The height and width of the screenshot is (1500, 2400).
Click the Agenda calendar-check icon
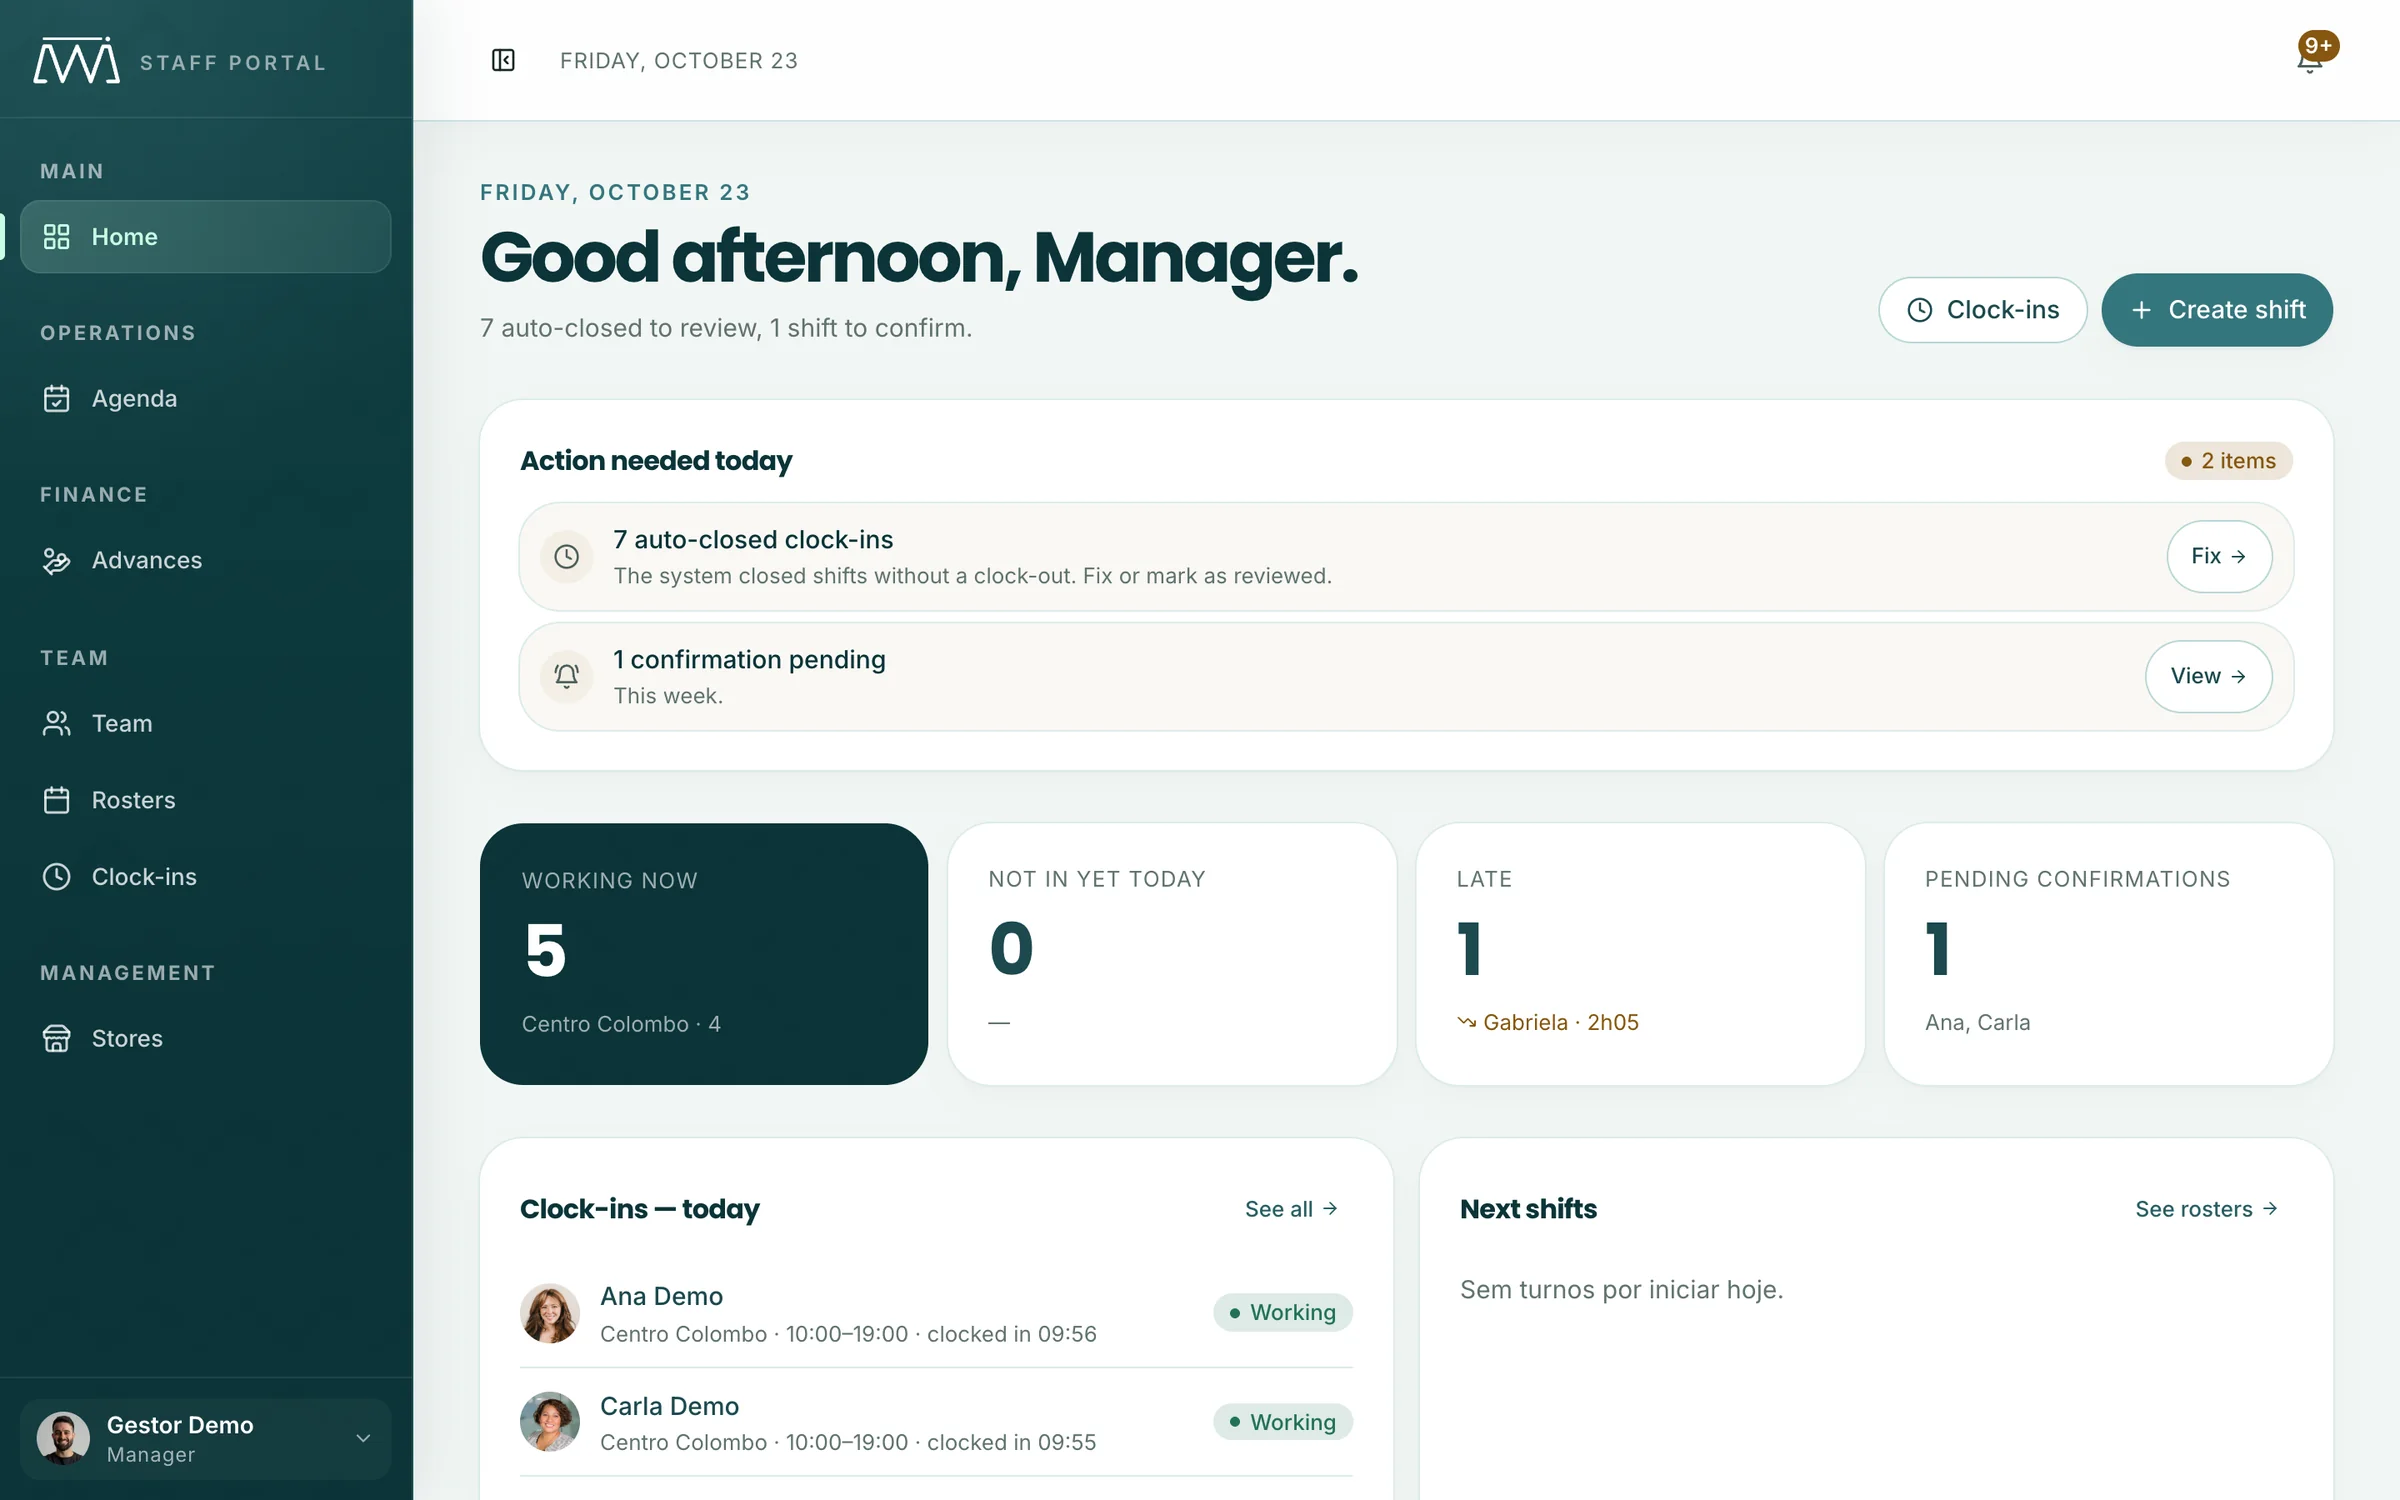coord(57,398)
